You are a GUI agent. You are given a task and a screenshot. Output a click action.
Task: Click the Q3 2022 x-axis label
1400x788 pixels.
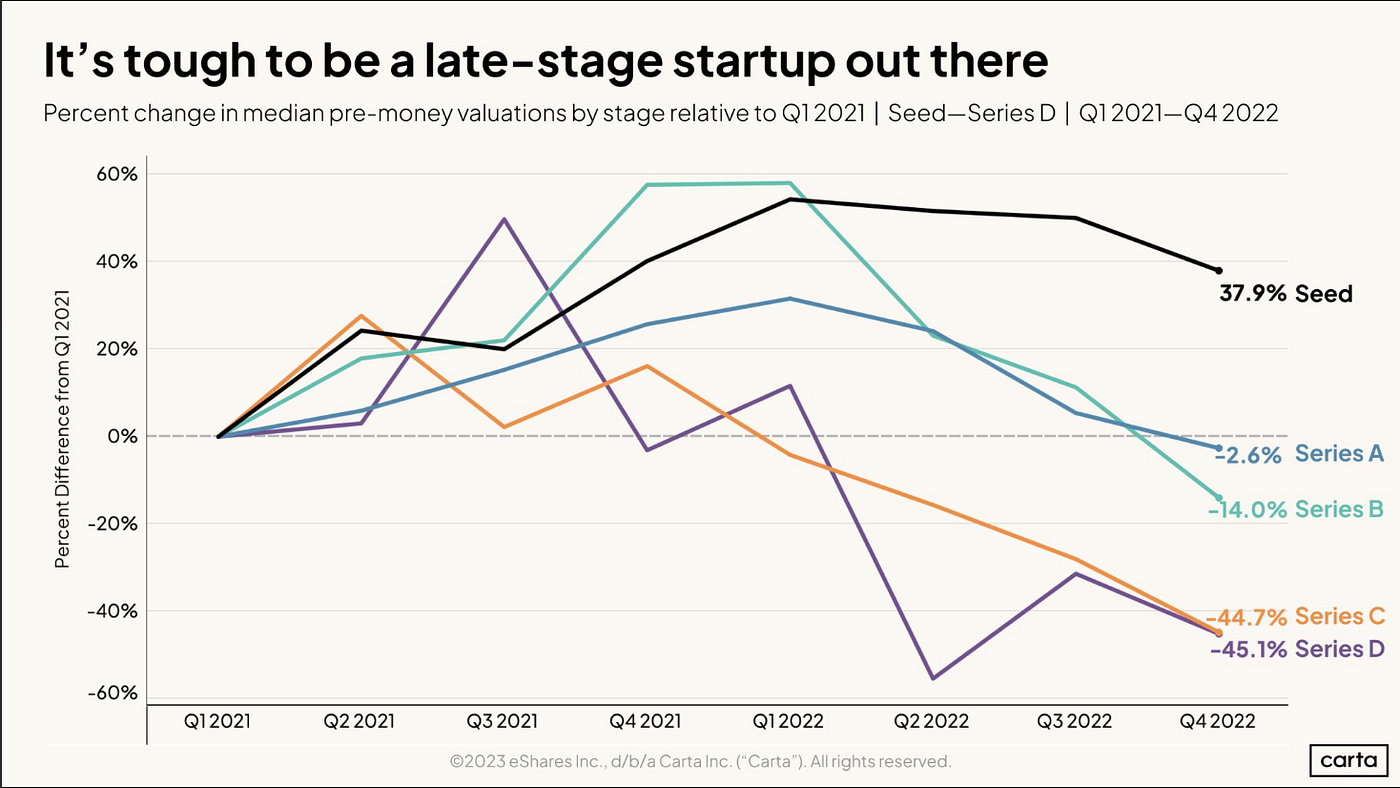[1076, 721]
